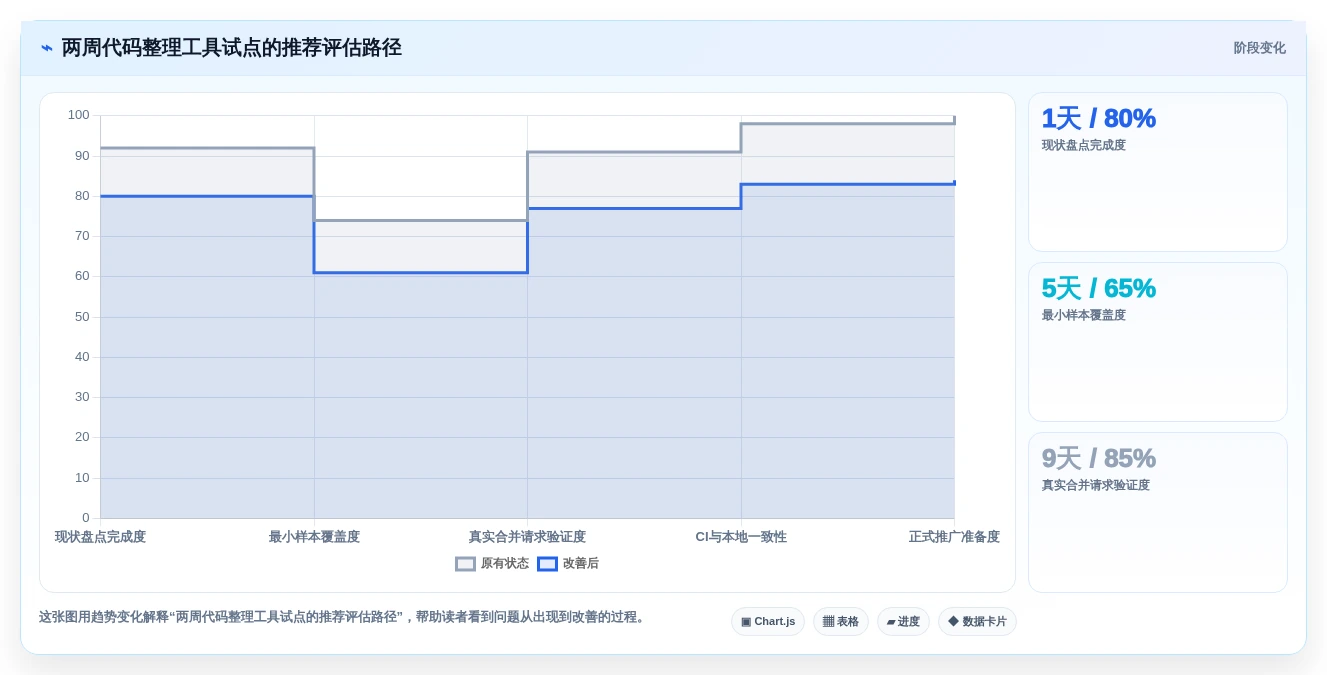Click x-axis label 正式推广准备度

pyautogui.click(x=954, y=537)
